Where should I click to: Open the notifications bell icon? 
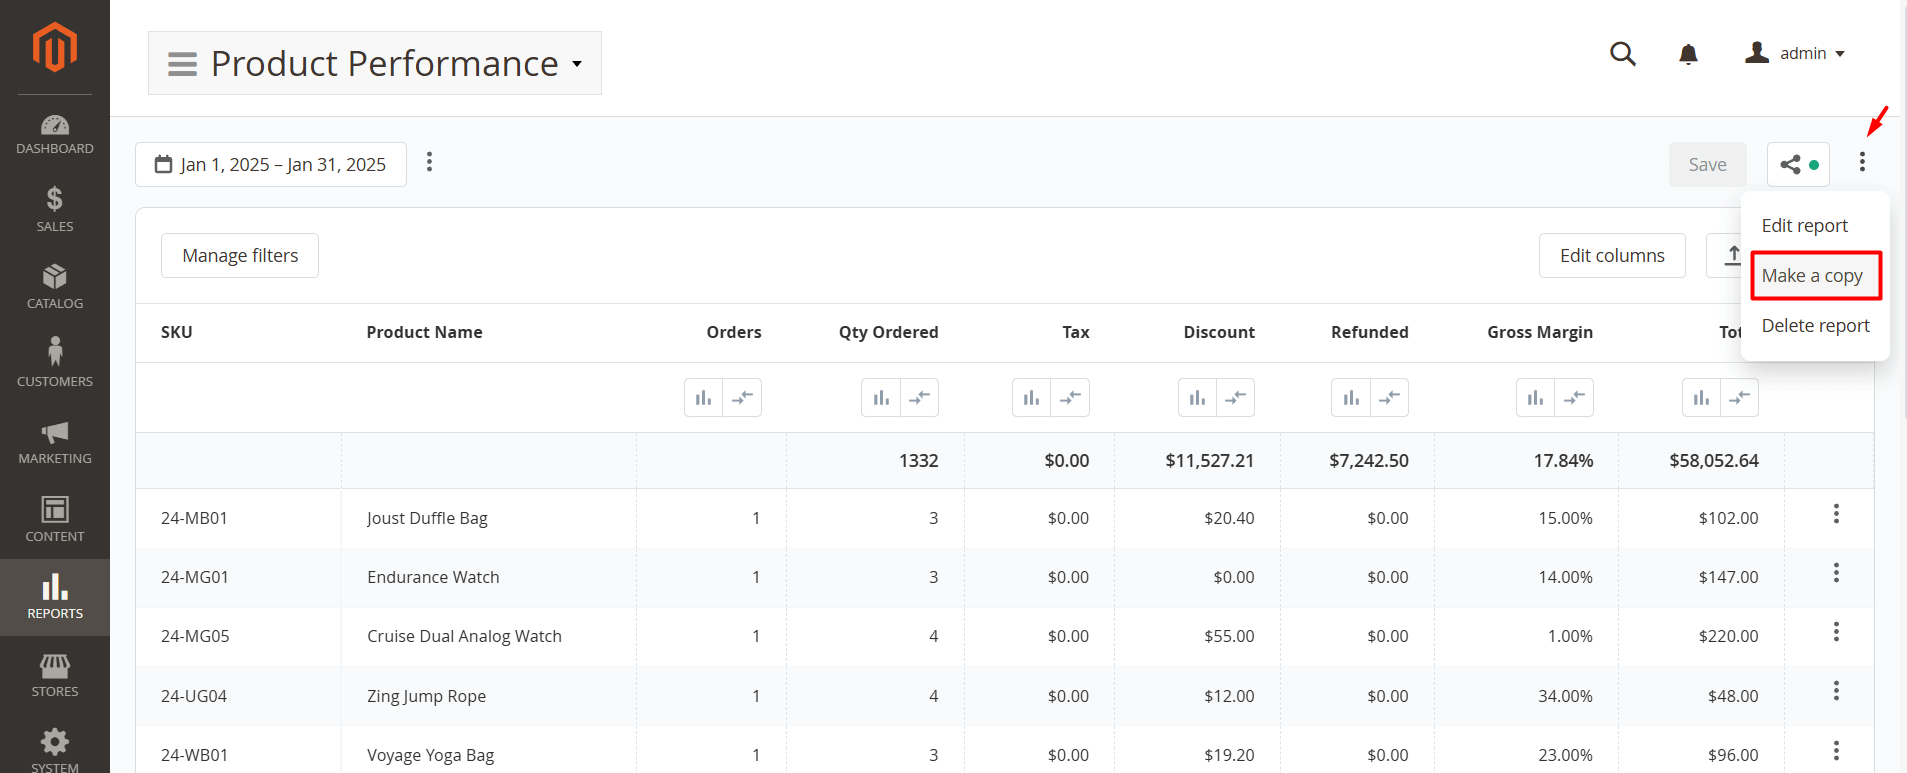(x=1688, y=54)
